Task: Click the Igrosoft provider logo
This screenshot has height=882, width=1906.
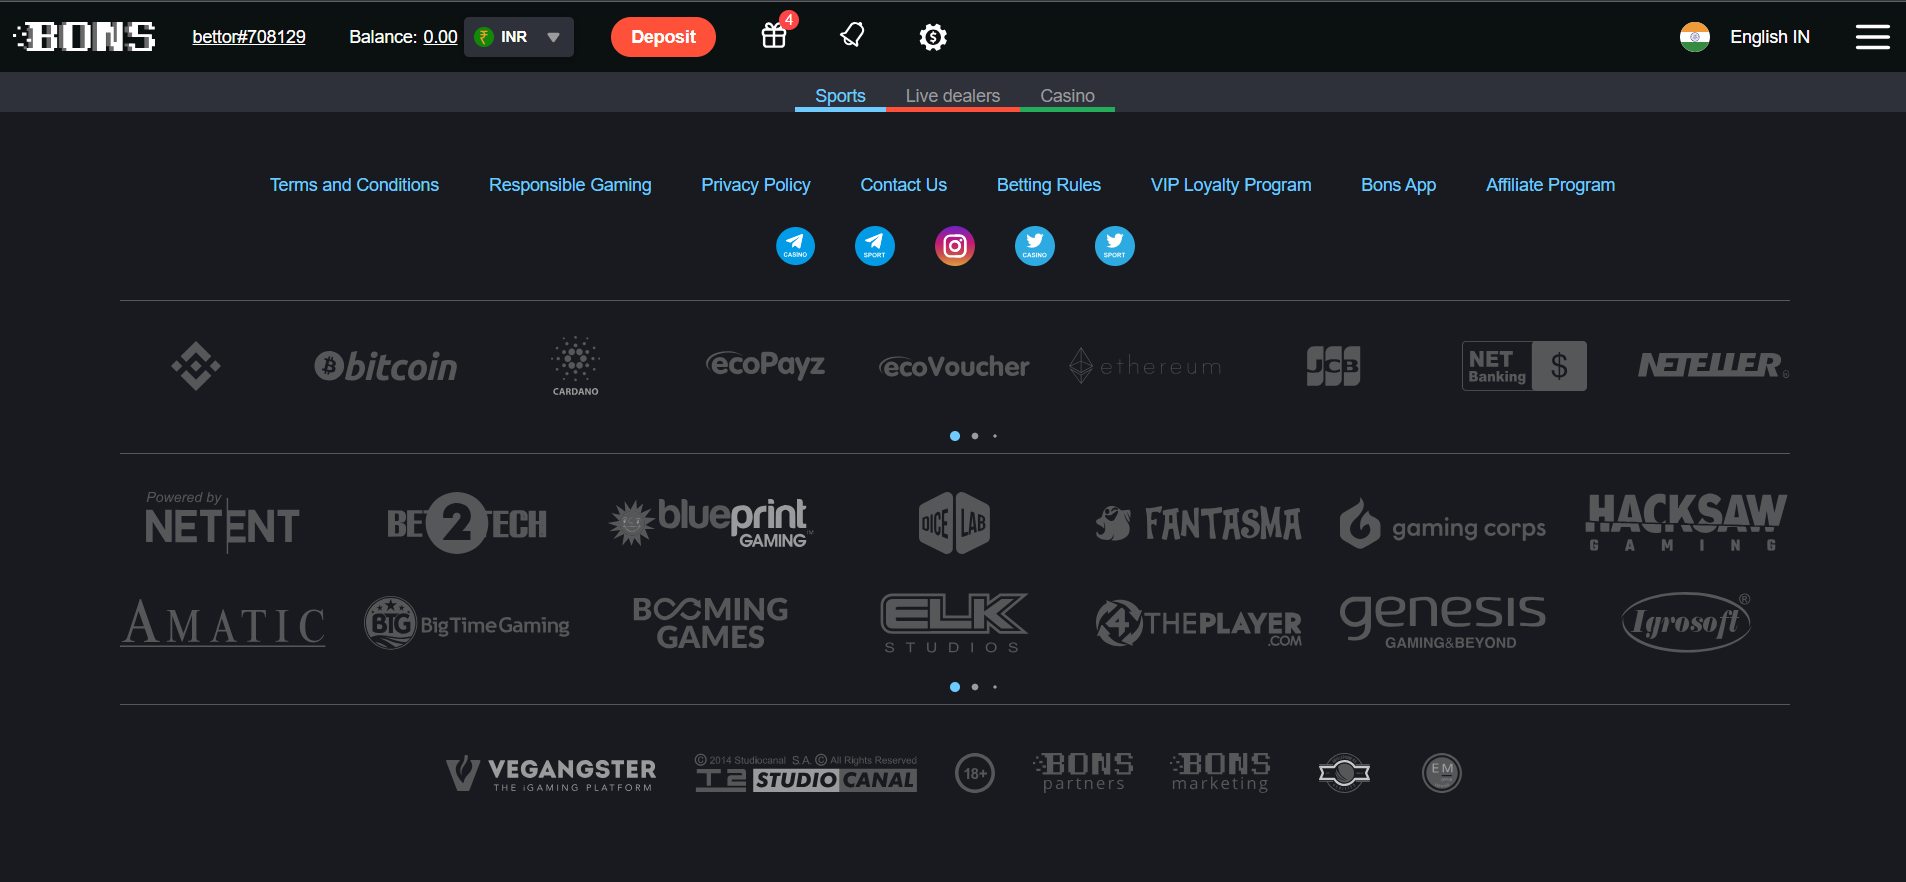Action: click(x=1686, y=622)
